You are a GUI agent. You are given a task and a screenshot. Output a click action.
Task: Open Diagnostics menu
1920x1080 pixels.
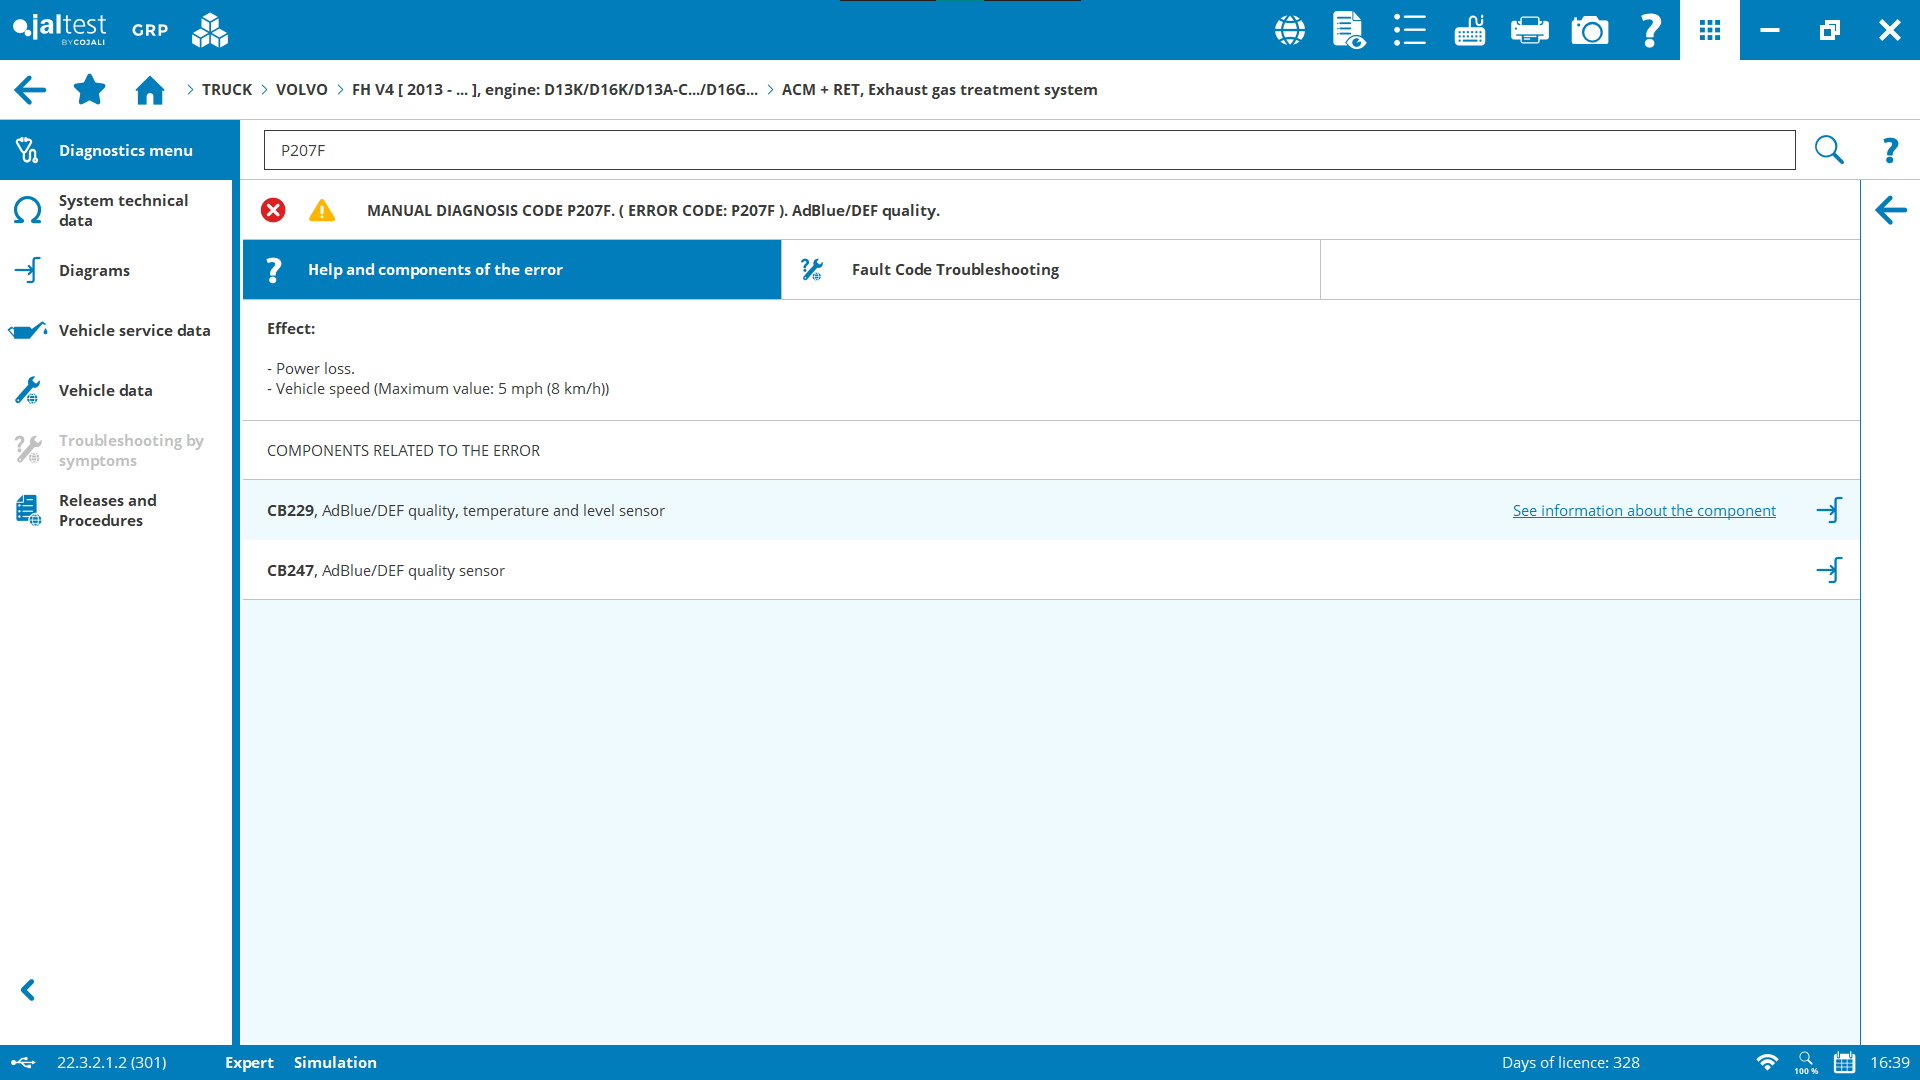[x=120, y=150]
